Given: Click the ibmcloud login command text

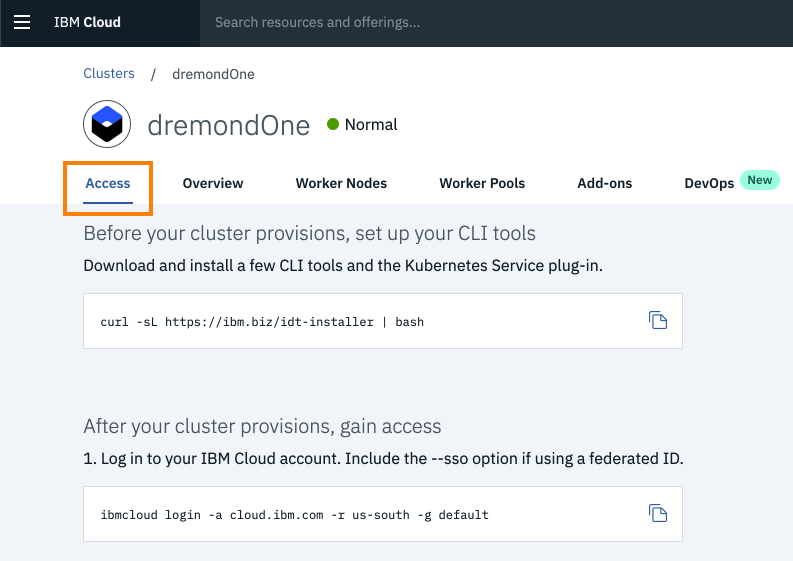Looking at the screenshot, I should point(295,515).
